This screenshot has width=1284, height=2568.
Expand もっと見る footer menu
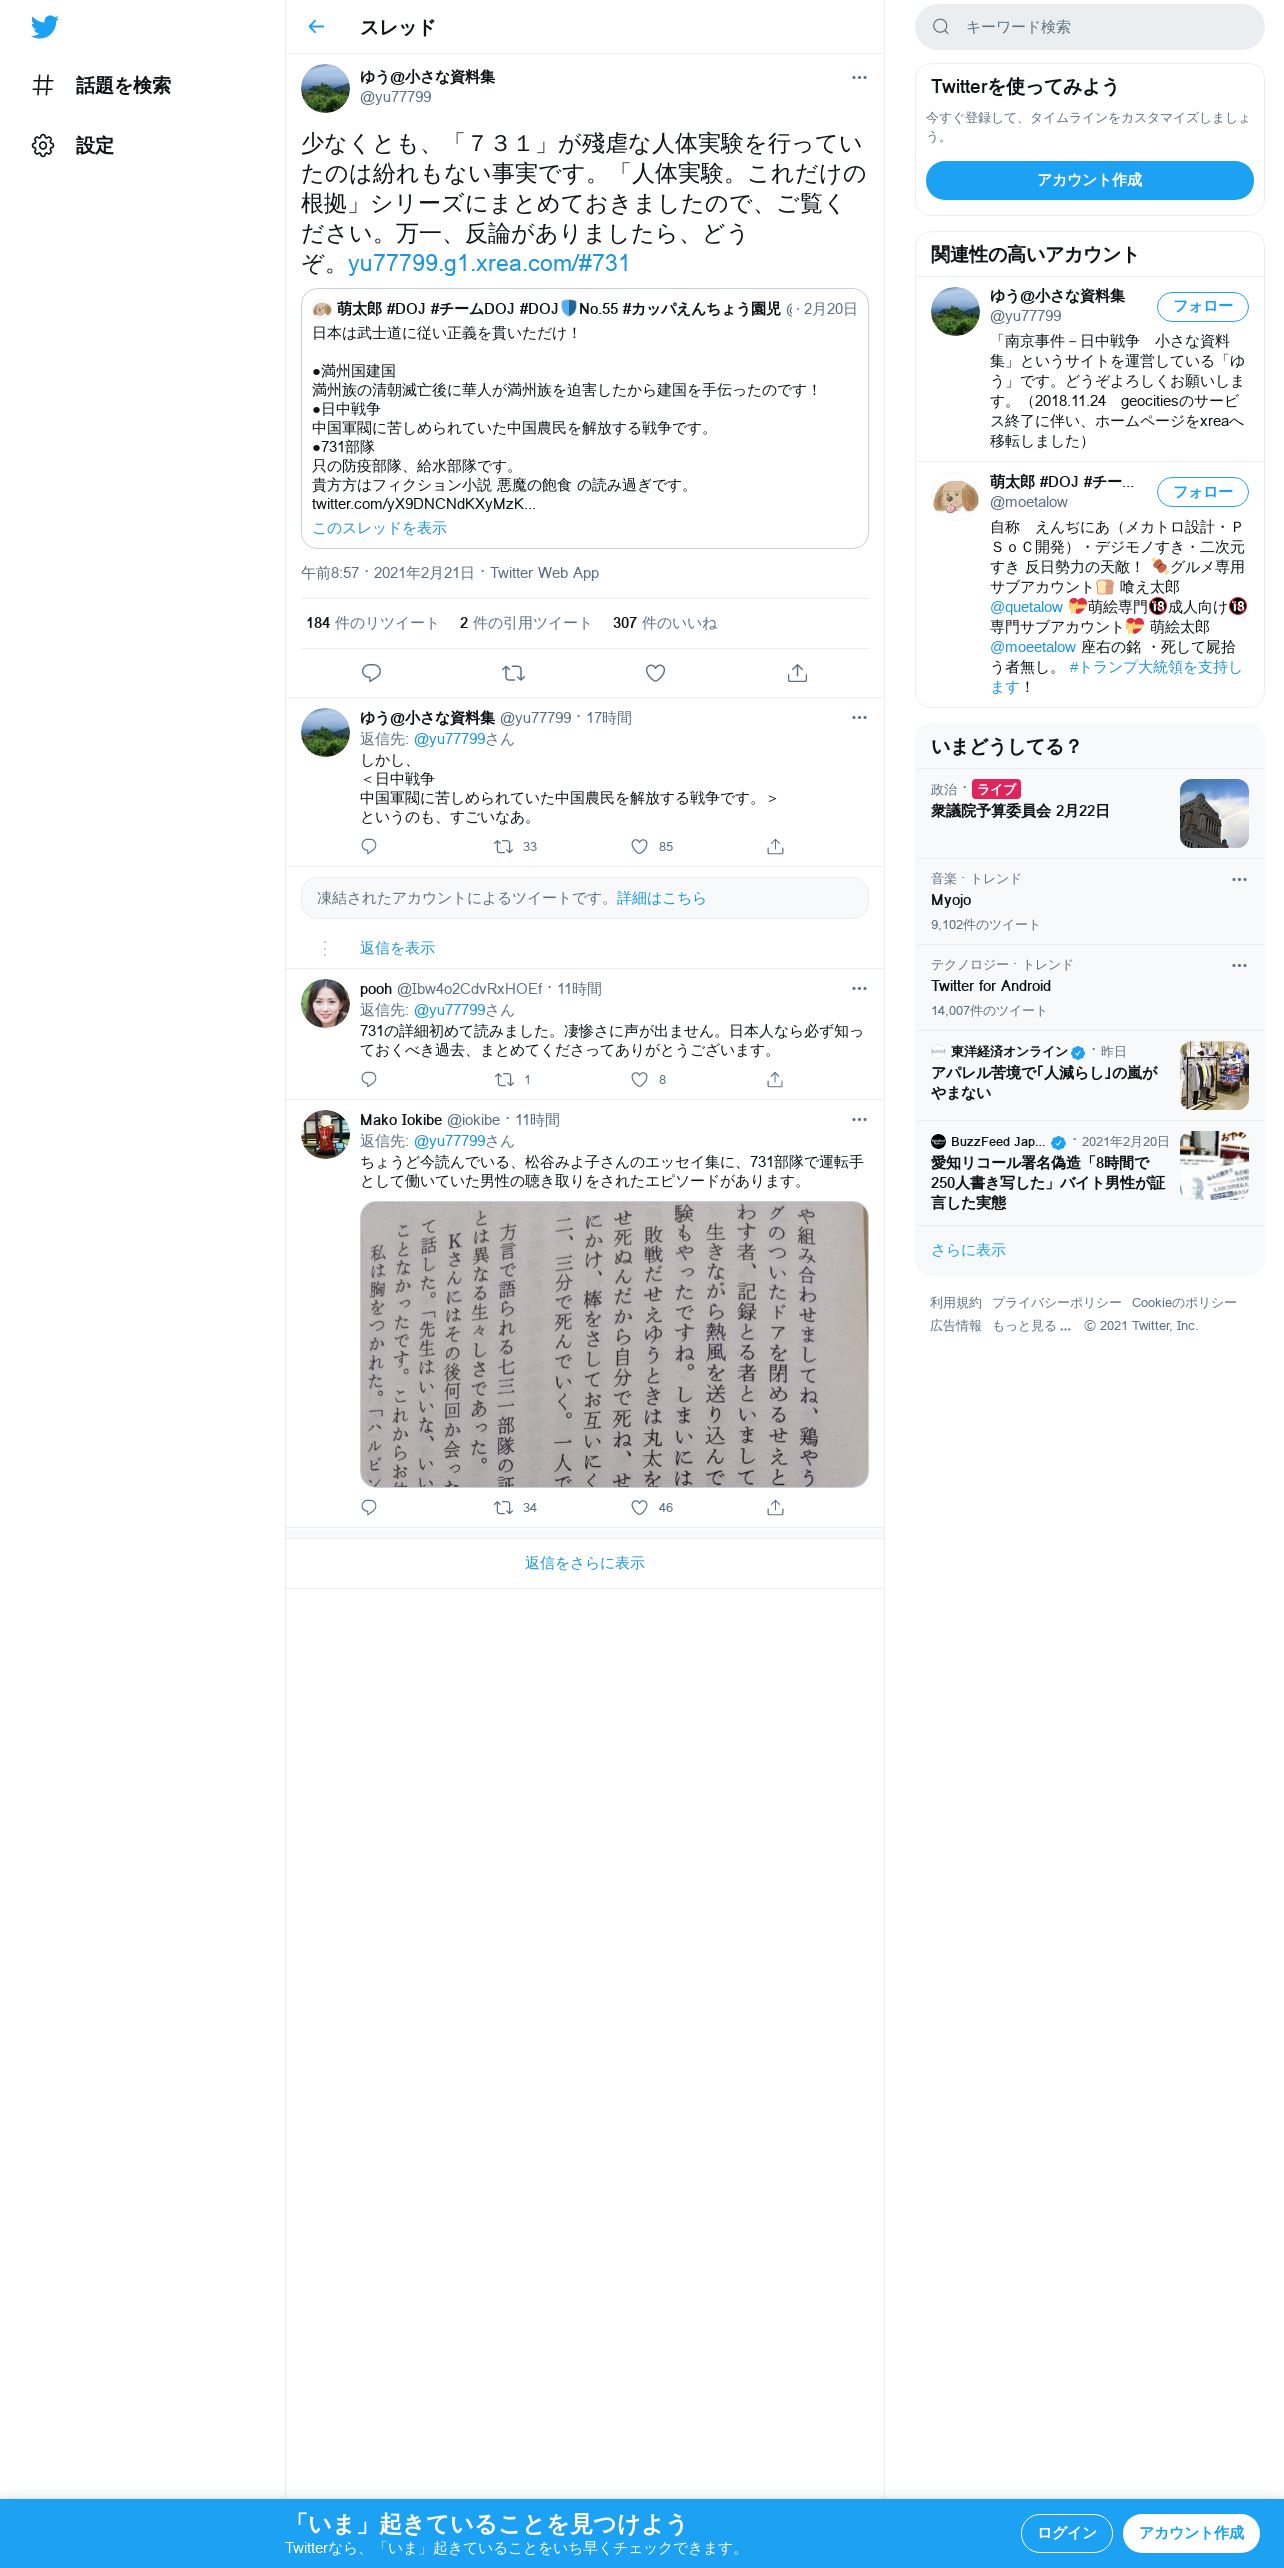1031,1326
